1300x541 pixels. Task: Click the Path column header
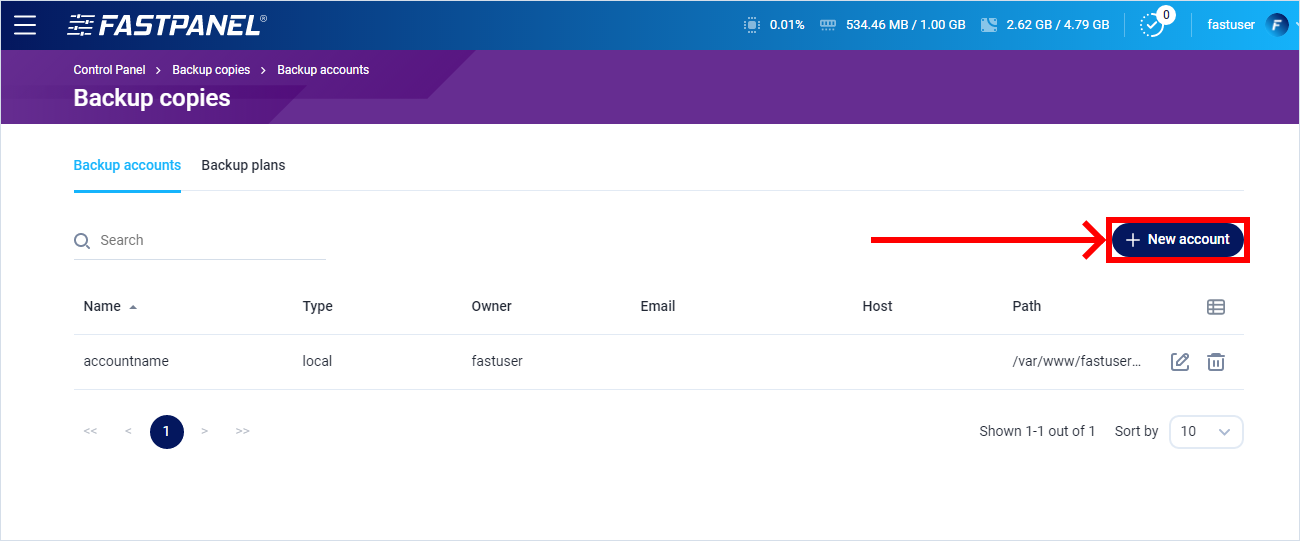(1027, 307)
